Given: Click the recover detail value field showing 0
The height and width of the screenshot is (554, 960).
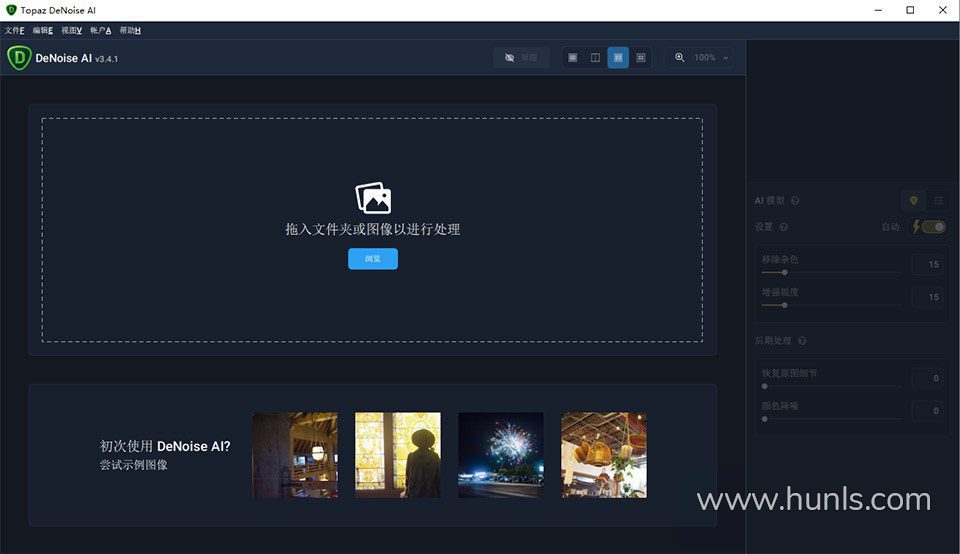Looking at the screenshot, I should click(927, 378).
